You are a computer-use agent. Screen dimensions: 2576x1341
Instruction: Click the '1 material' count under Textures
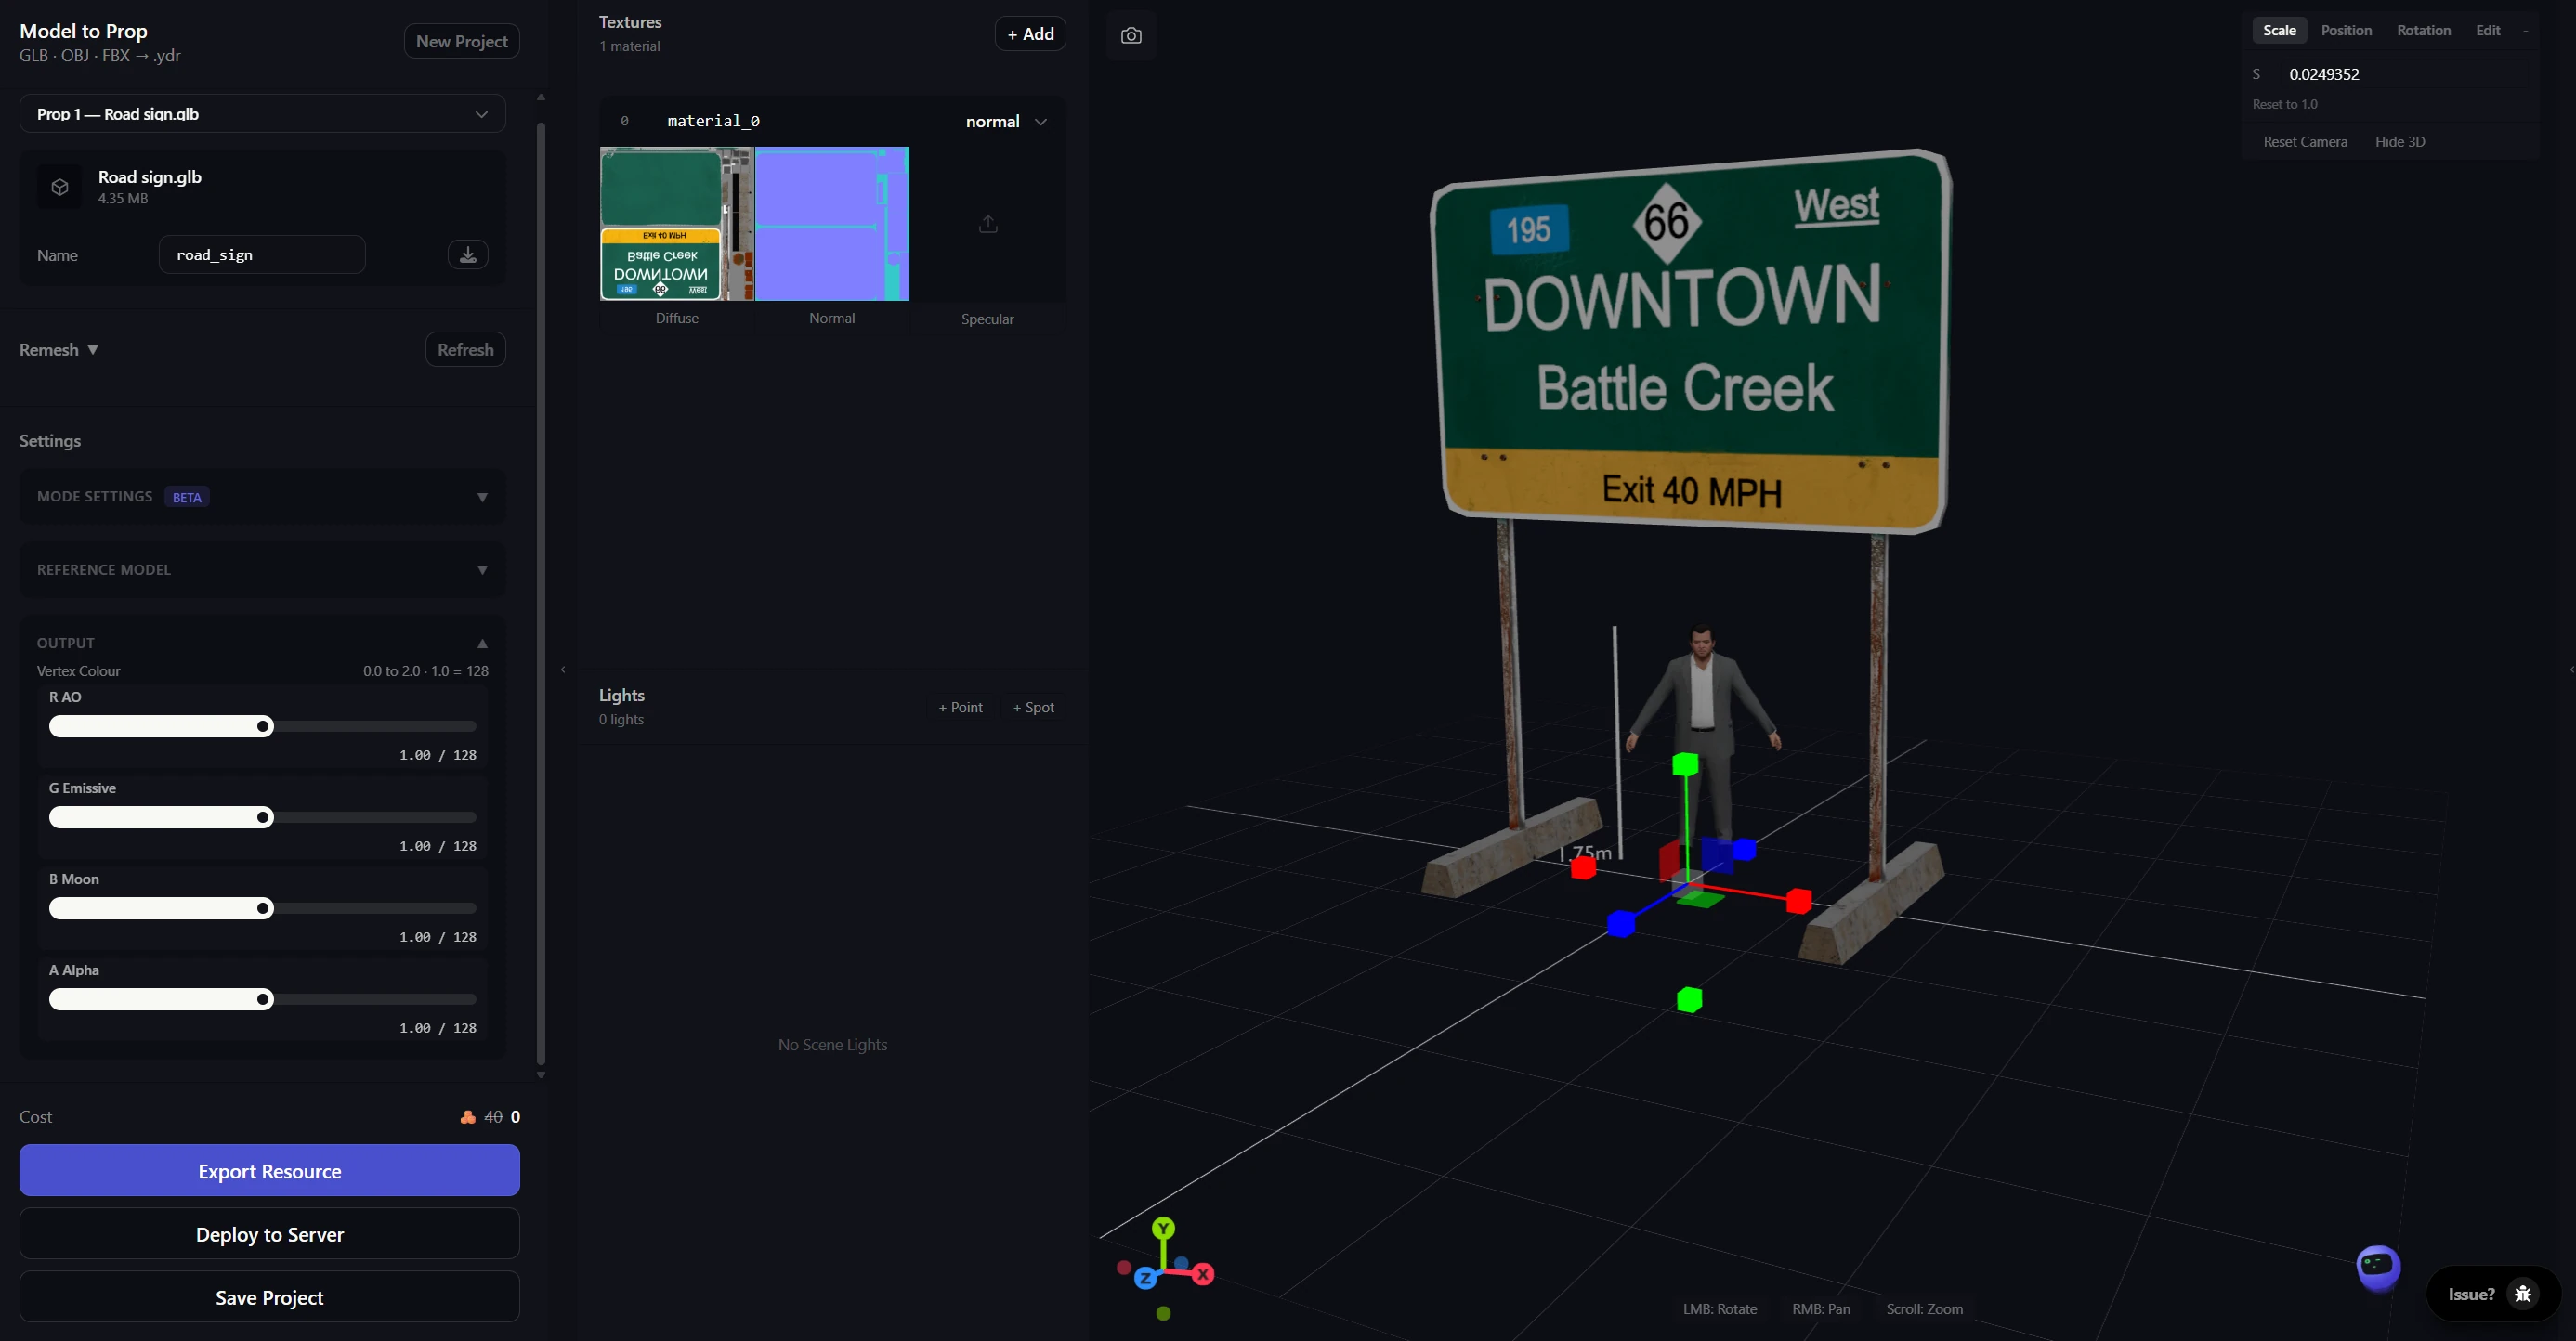tap(630, 46)
